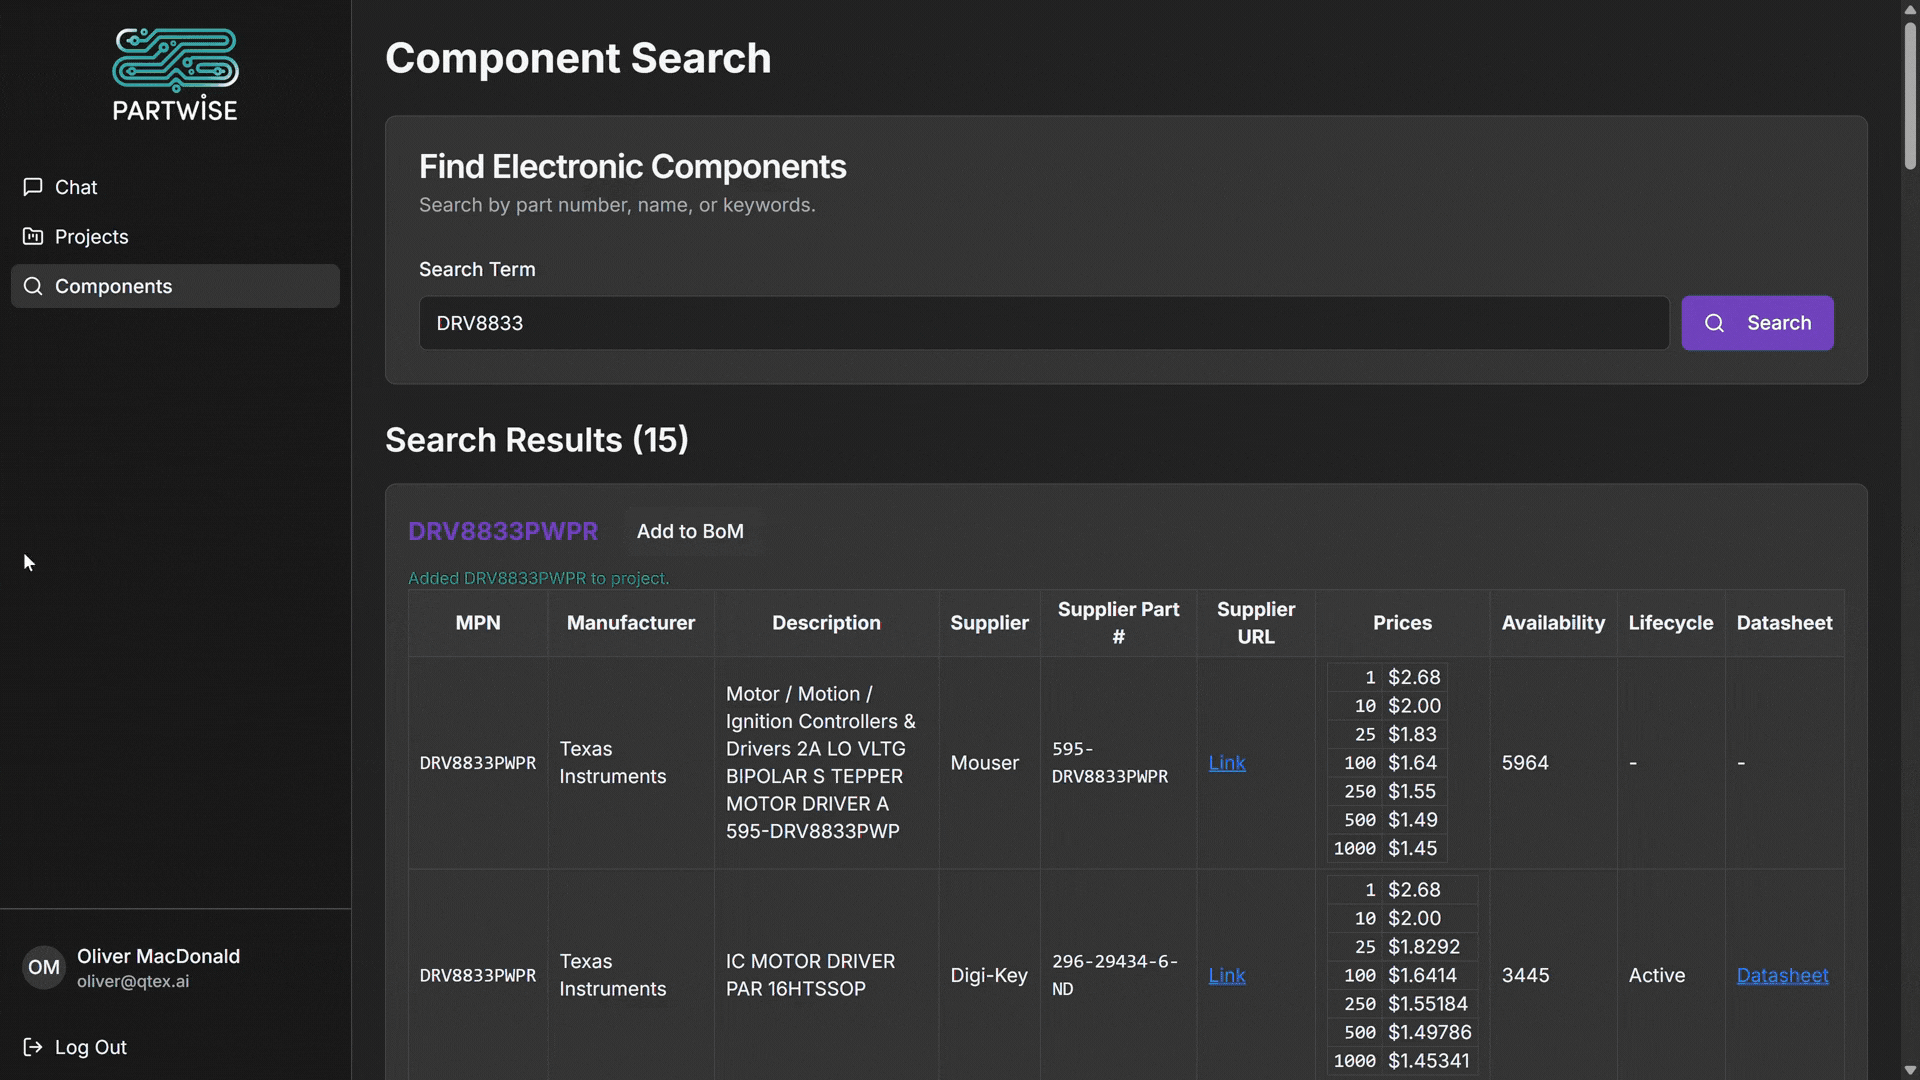The height and width of the screenshot is (1080, 1920).
Task: Click availability value 5964
Action: [1525, 763]
